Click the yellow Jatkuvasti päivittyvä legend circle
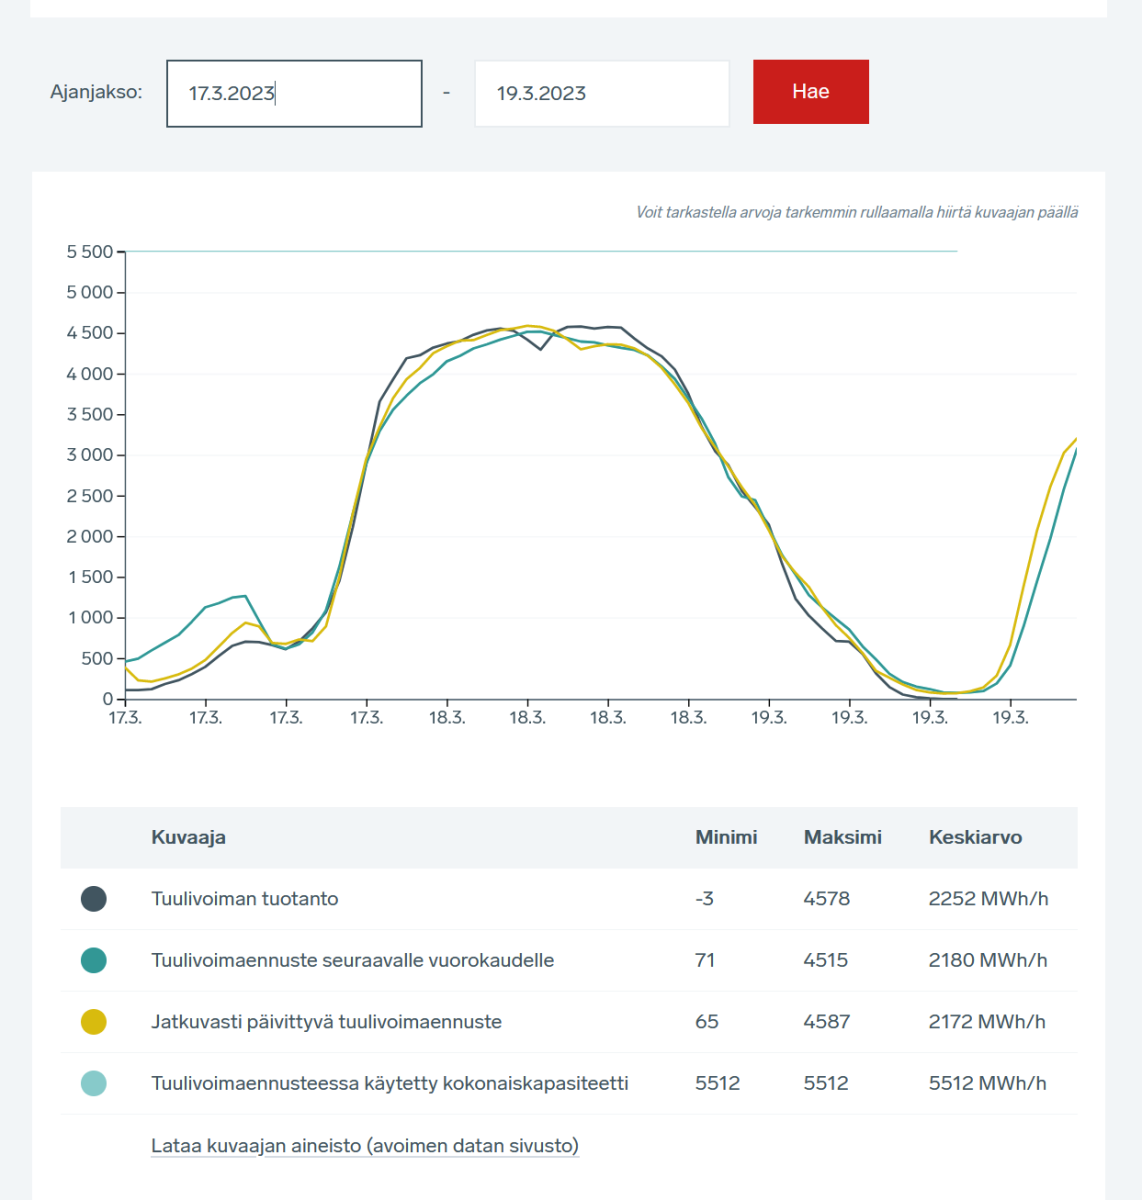The height and width of the screenshot is (1200, 1142). [94, 1022]
